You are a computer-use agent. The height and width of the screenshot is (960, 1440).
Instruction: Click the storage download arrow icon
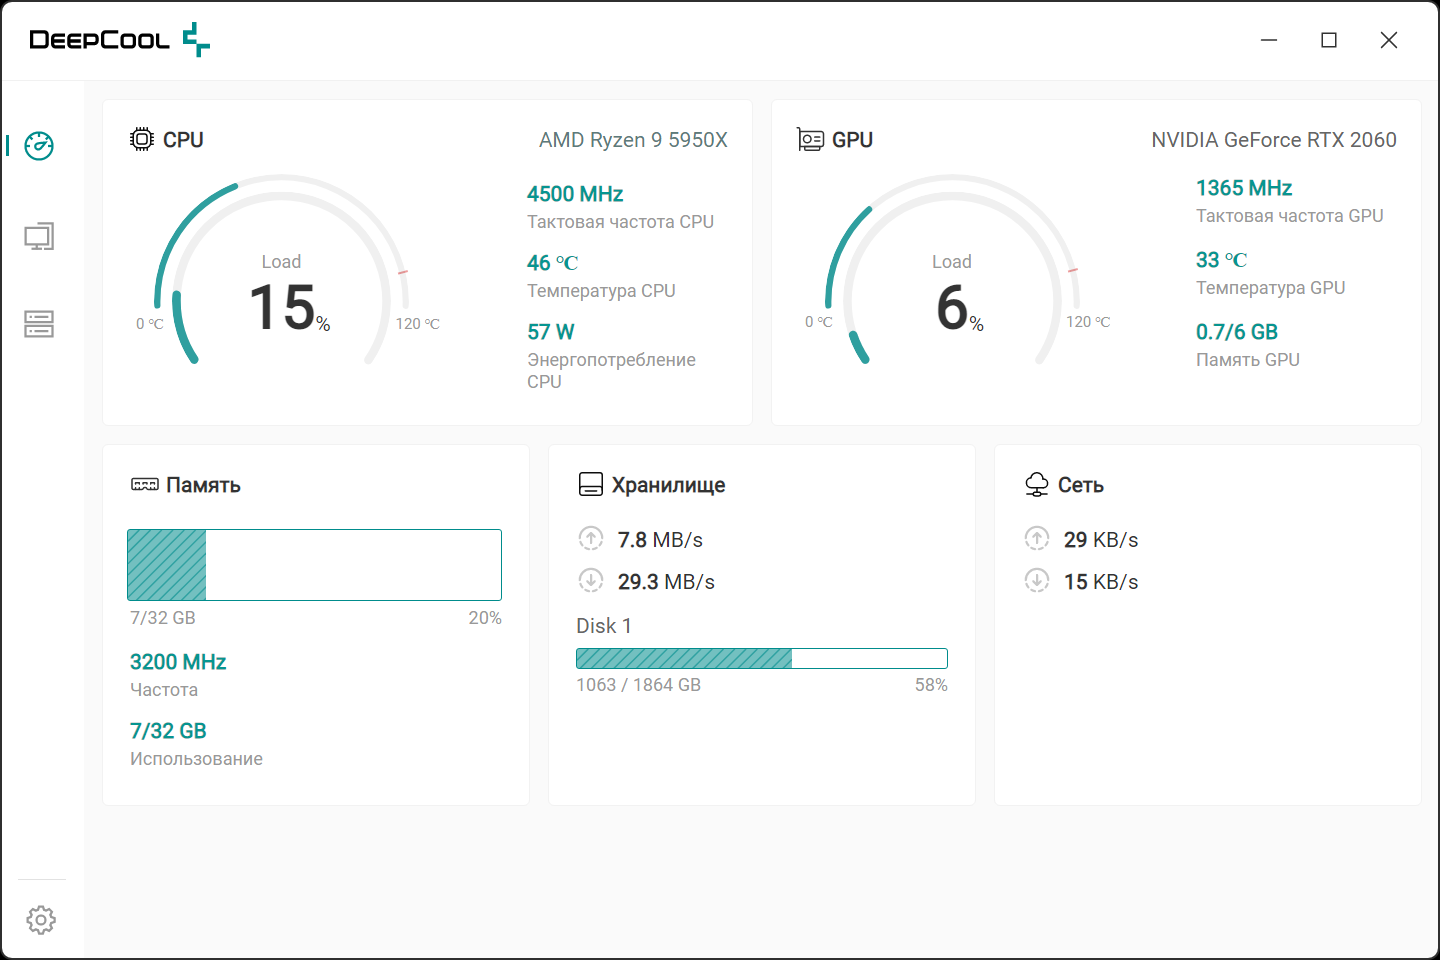(x=591, y=581)
